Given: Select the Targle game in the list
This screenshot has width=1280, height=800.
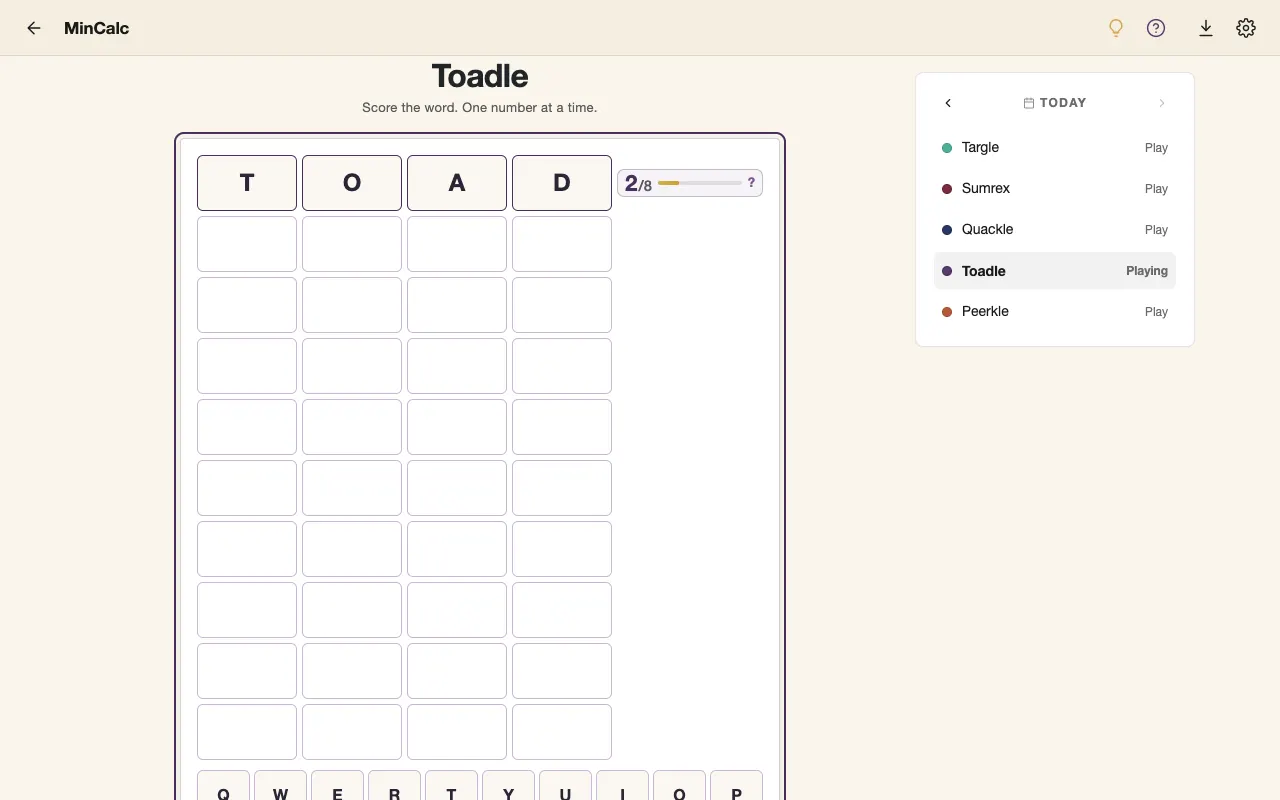Looking at the screenshot, I should click(x=1055, y=148).
